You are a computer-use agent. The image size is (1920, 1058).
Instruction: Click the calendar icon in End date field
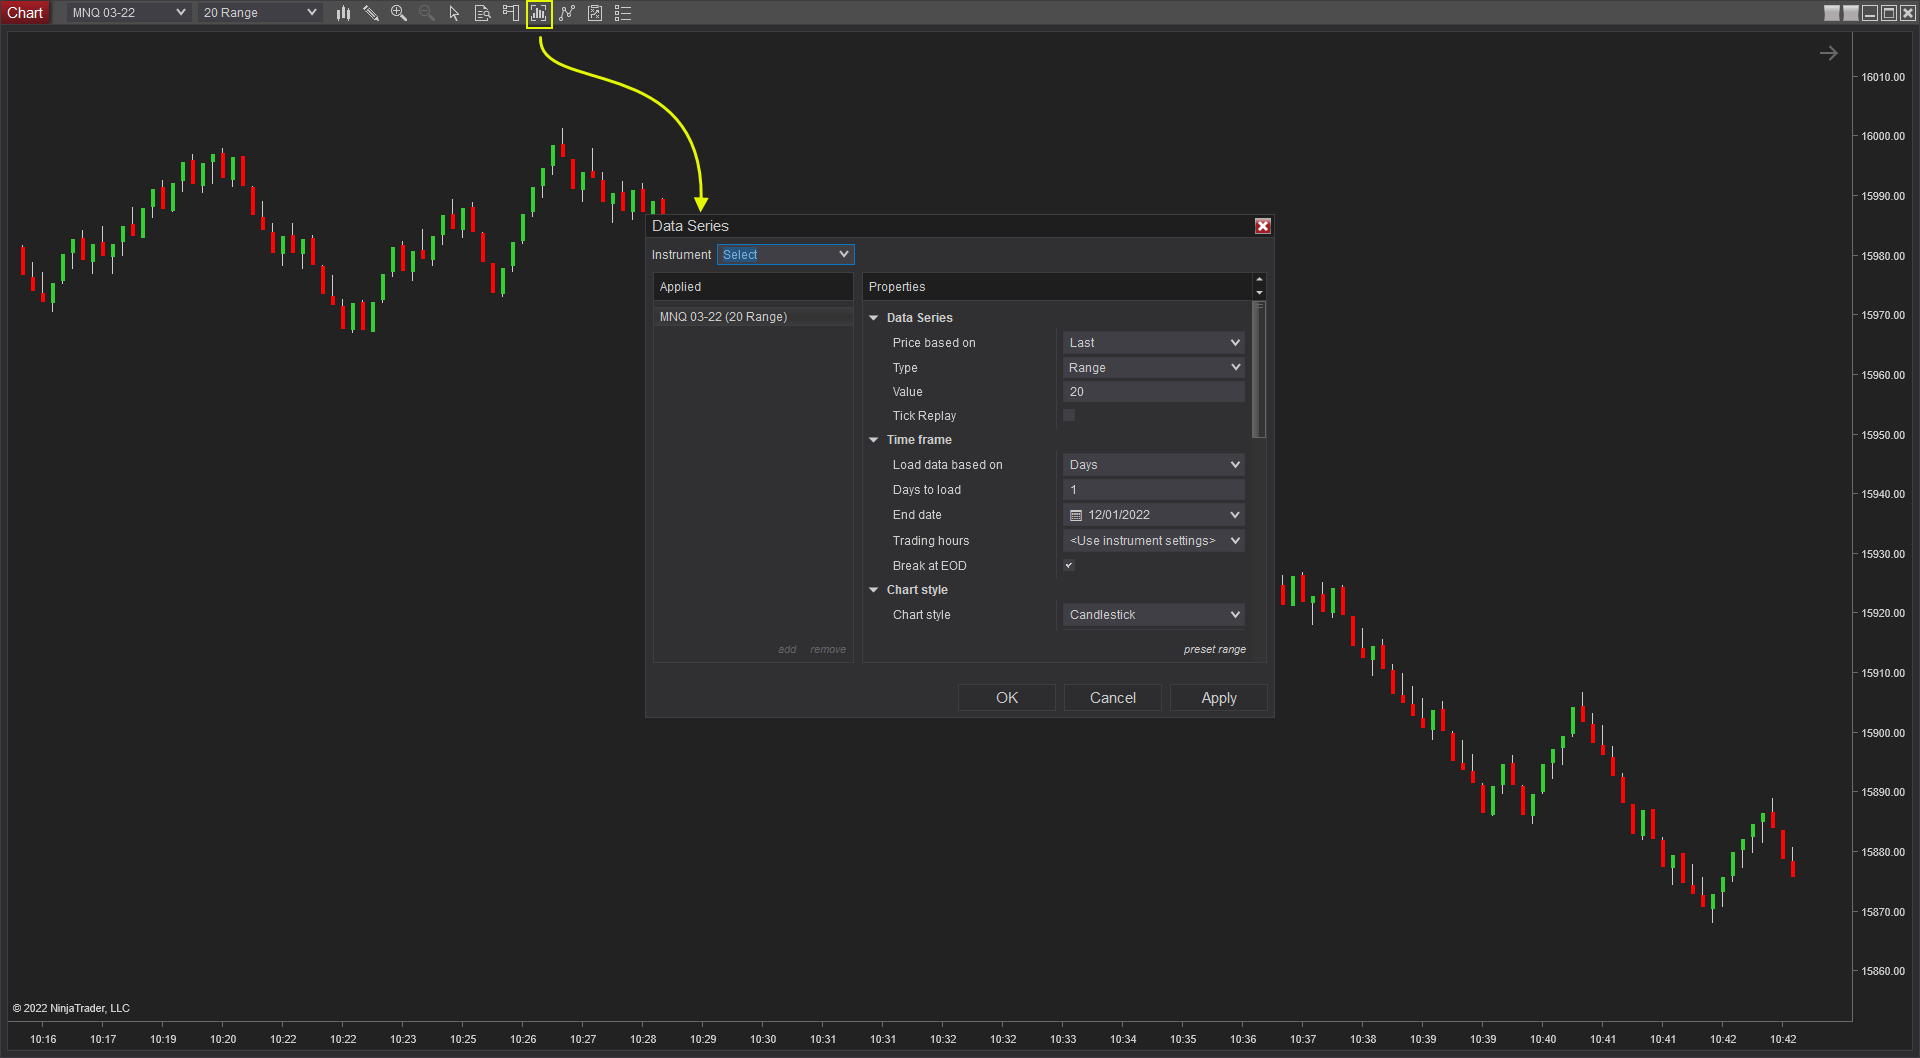pos(1076,515)
